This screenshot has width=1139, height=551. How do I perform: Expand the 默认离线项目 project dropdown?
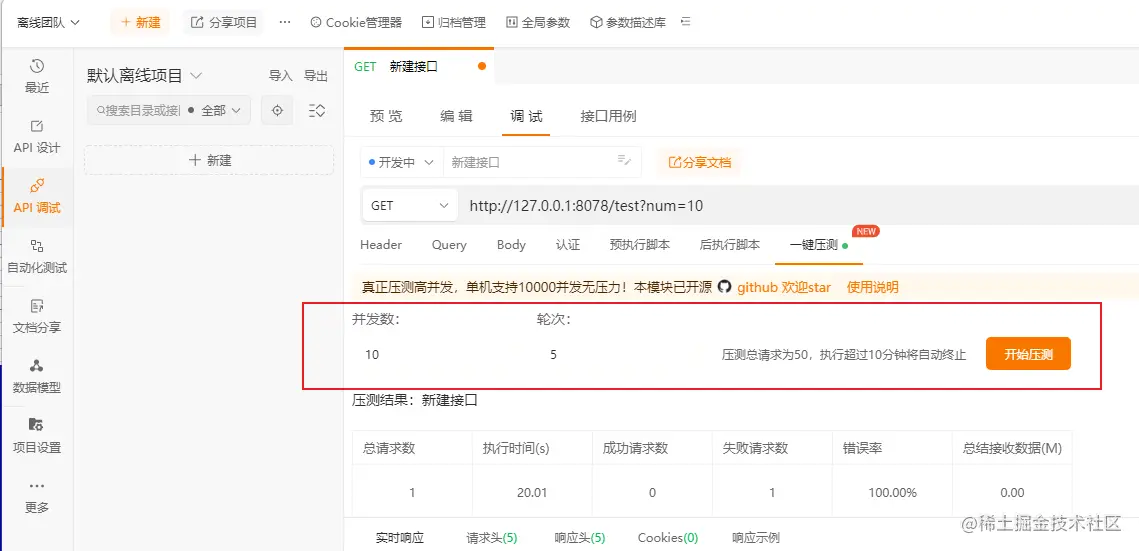(x=145, y=75)
